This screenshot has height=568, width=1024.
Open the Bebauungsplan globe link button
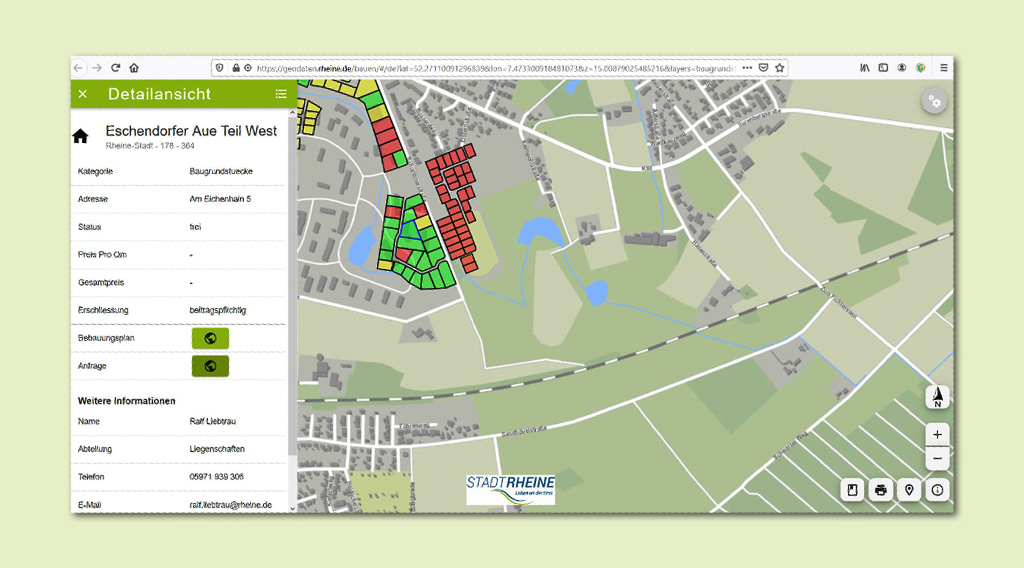(210, 338)
